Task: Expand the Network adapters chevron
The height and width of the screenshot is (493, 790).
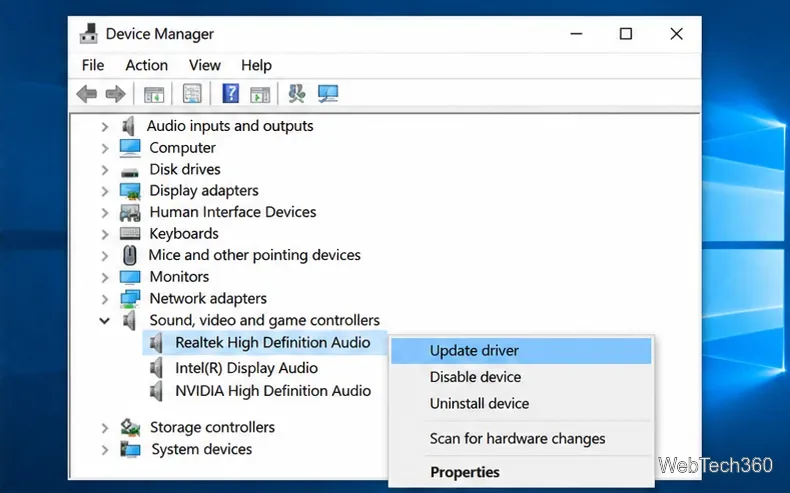Action: 104,299
